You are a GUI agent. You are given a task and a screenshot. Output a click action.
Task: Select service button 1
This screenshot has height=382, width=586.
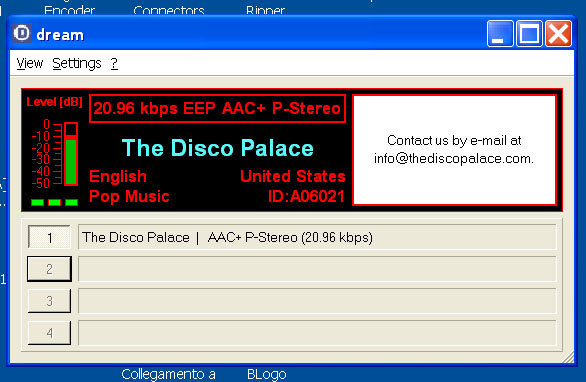[49, 237]
